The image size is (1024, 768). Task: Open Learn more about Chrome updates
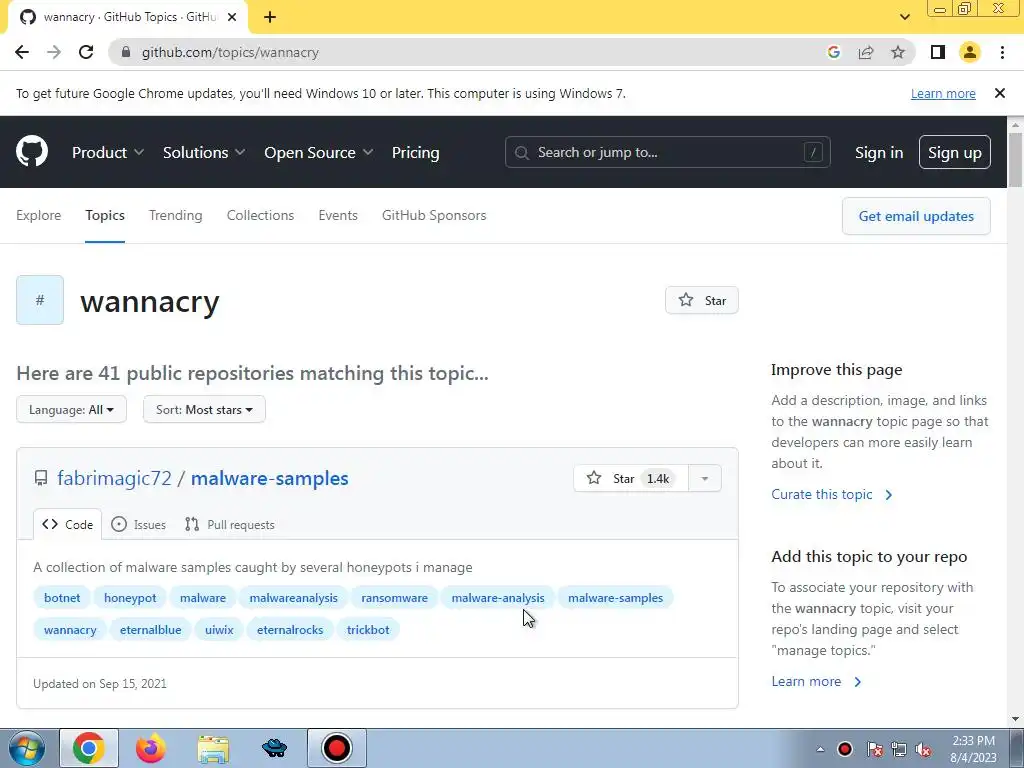(x=943, y=93)
